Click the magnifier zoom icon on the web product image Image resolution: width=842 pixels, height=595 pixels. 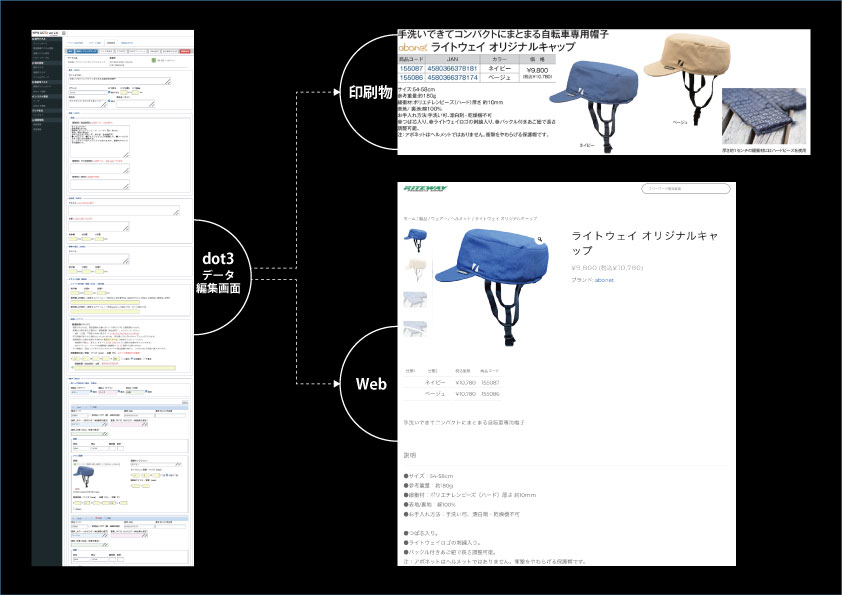540,240
